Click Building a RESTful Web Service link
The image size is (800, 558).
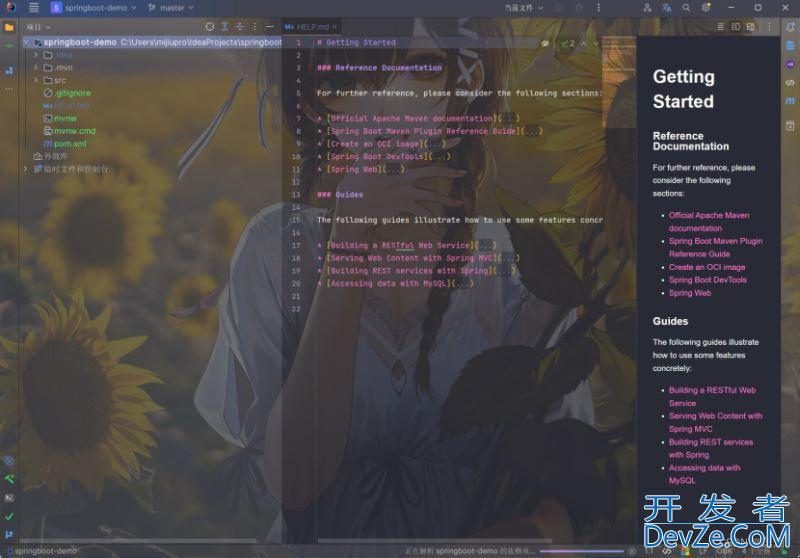coord(712,396)
